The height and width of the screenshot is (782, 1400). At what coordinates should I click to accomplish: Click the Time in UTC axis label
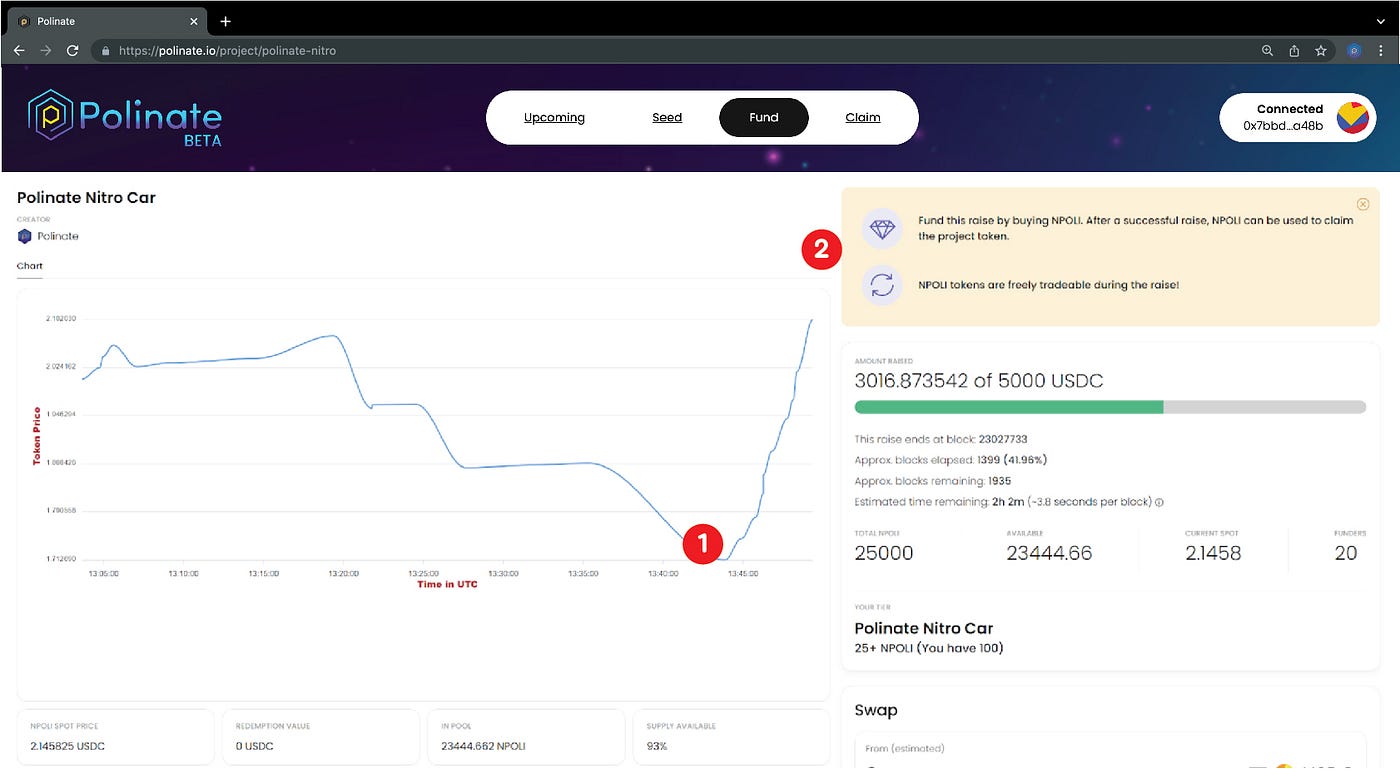coord(447,584)
